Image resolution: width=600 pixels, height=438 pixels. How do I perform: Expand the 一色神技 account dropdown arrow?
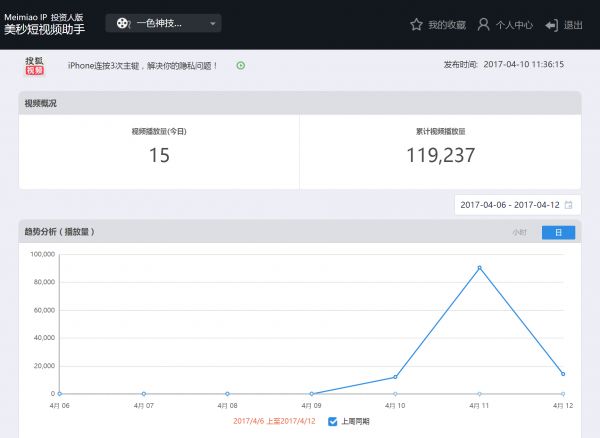click(x=210, y=23)
